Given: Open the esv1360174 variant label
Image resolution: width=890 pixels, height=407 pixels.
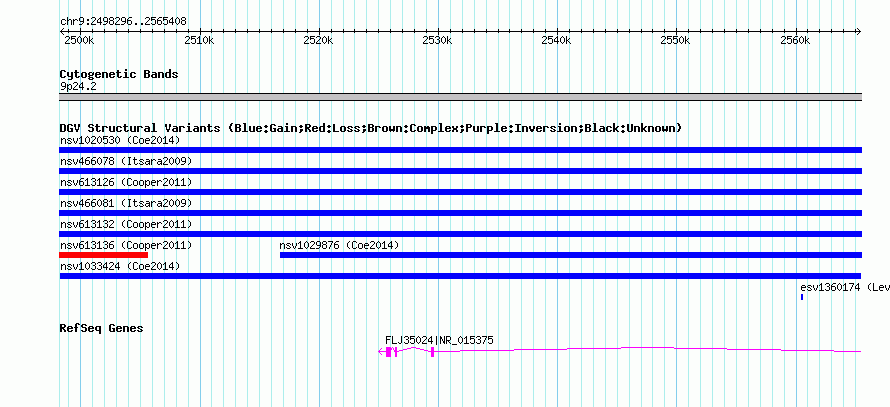Looking at the screenshot, I should [845, 287].
